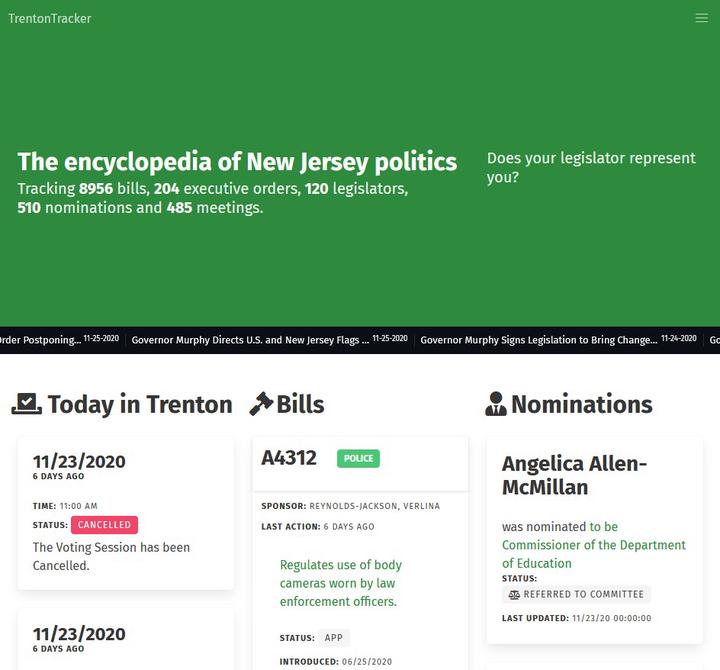Open the POLICE tag on bill A4312
Viewport: 720px width, 670px height.
tap(358, 458)
